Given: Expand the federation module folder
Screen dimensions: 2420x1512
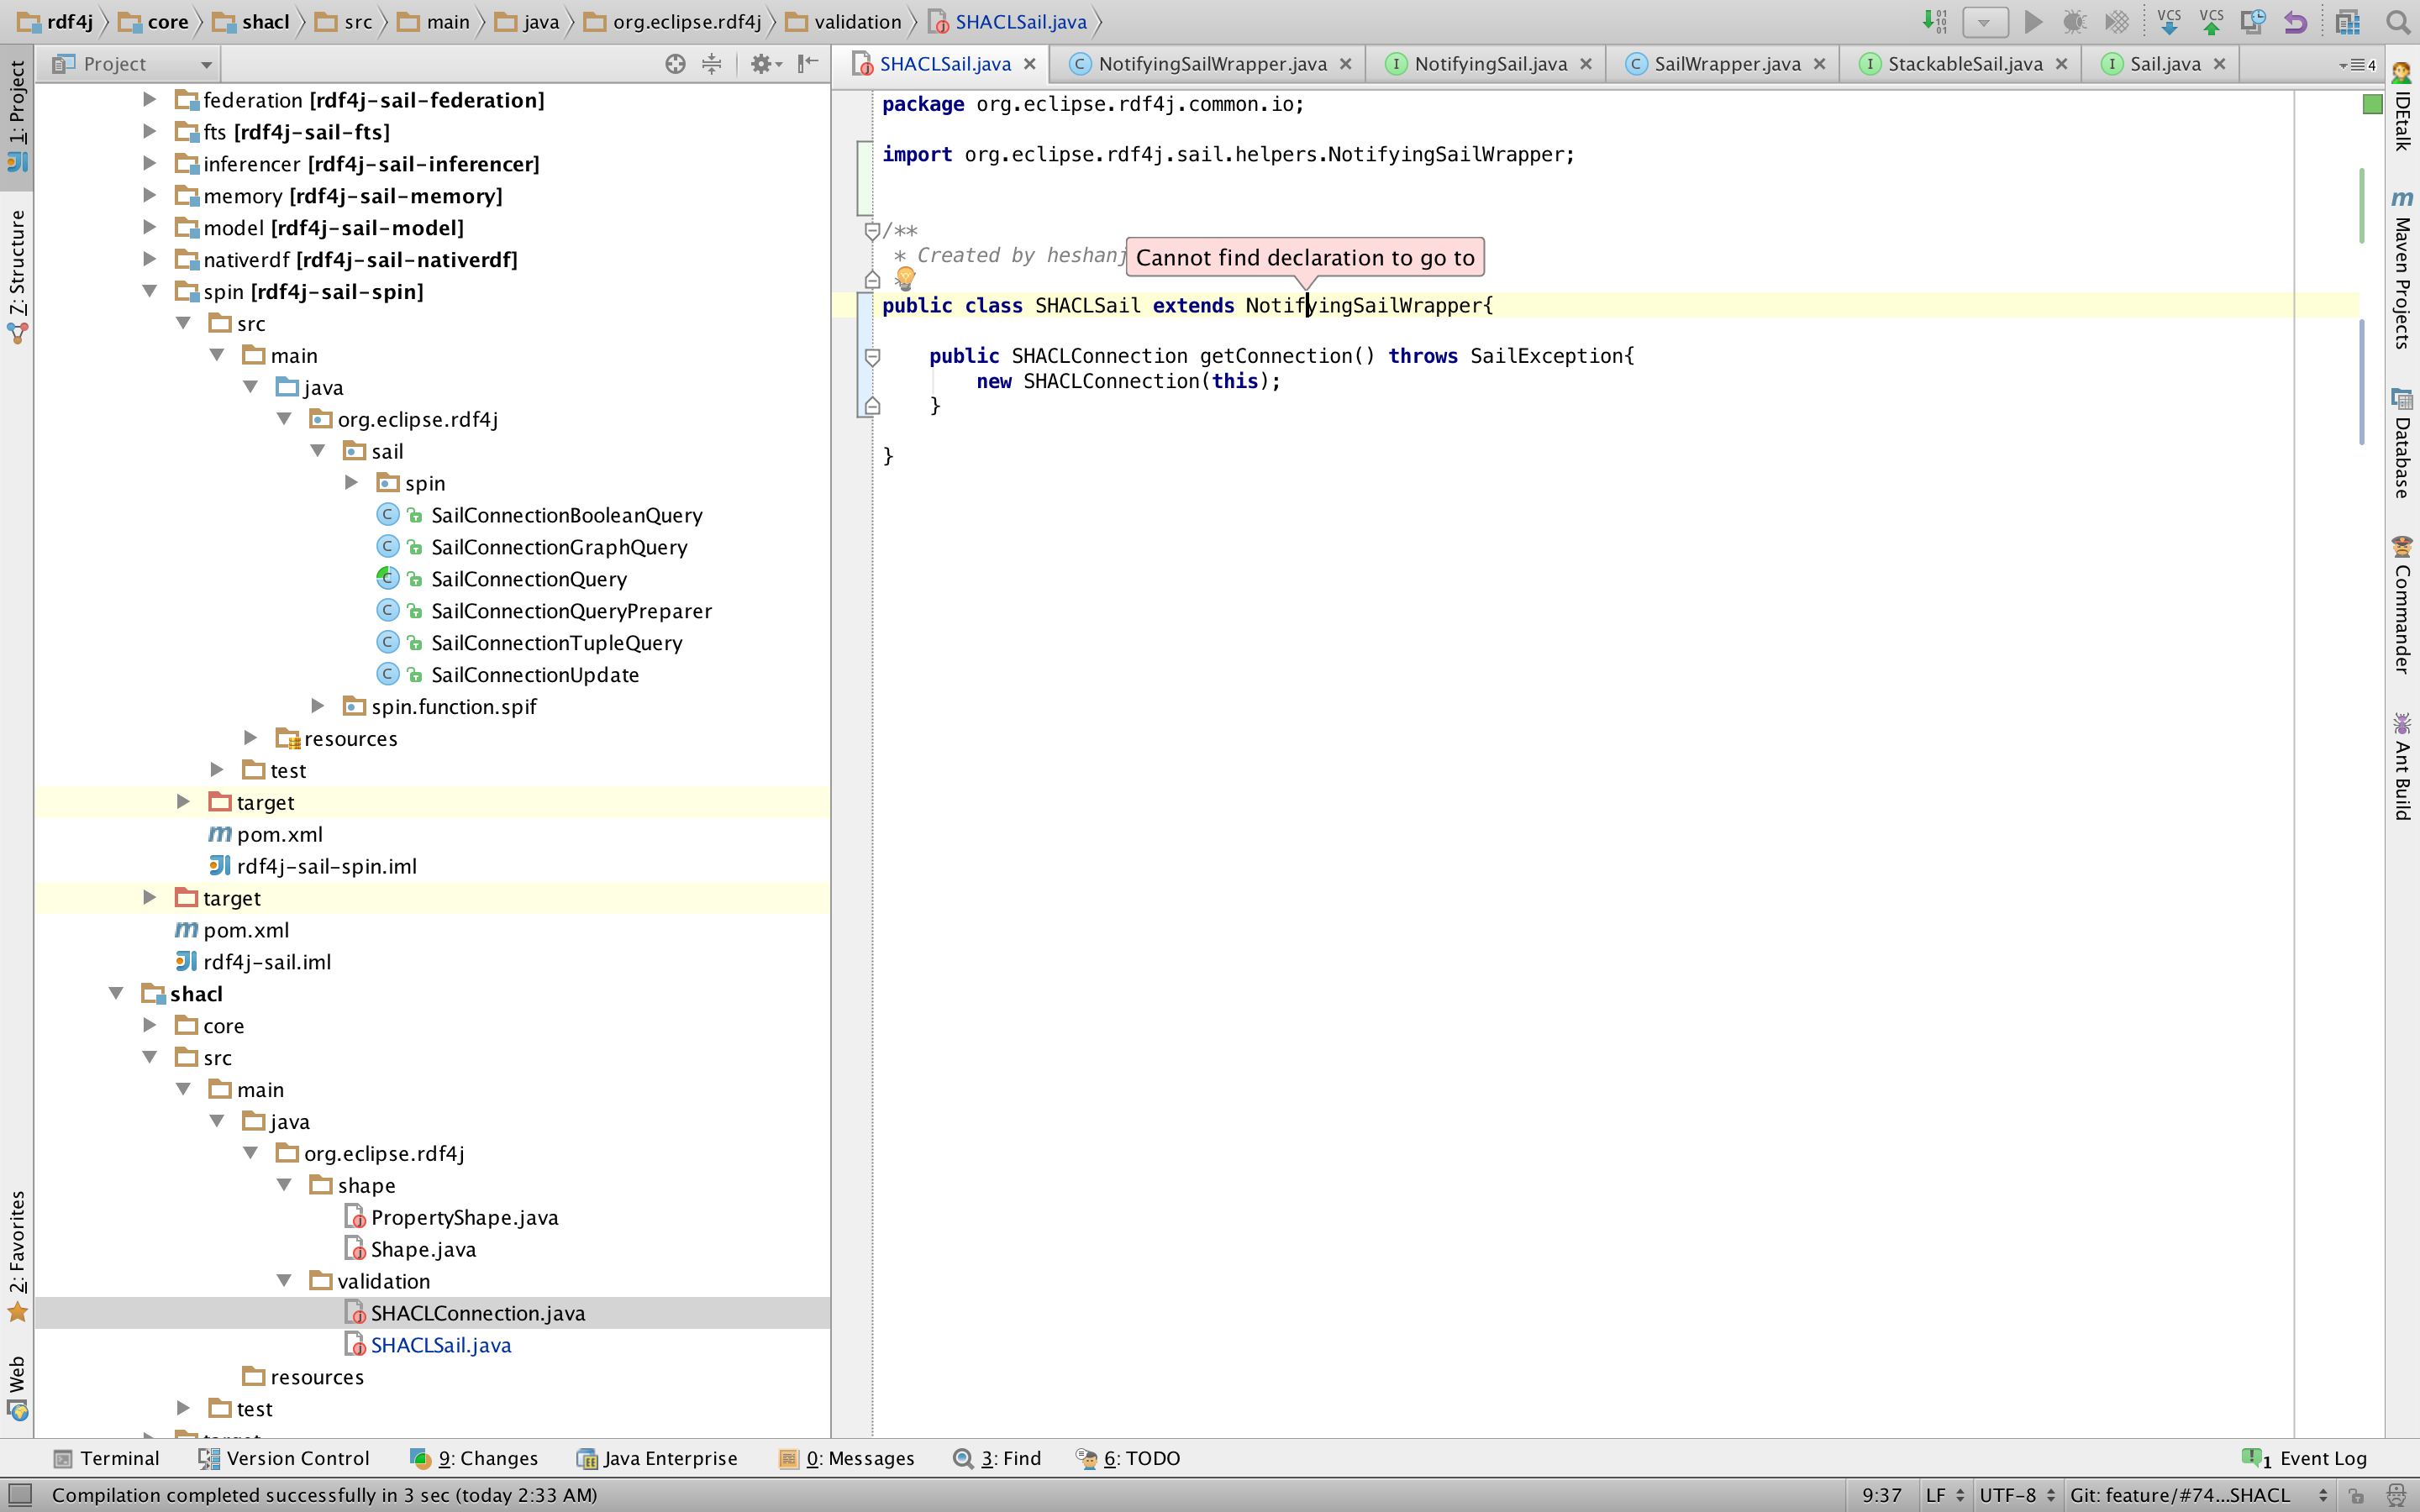Looking at the screenshot, I should pos(149,99).
